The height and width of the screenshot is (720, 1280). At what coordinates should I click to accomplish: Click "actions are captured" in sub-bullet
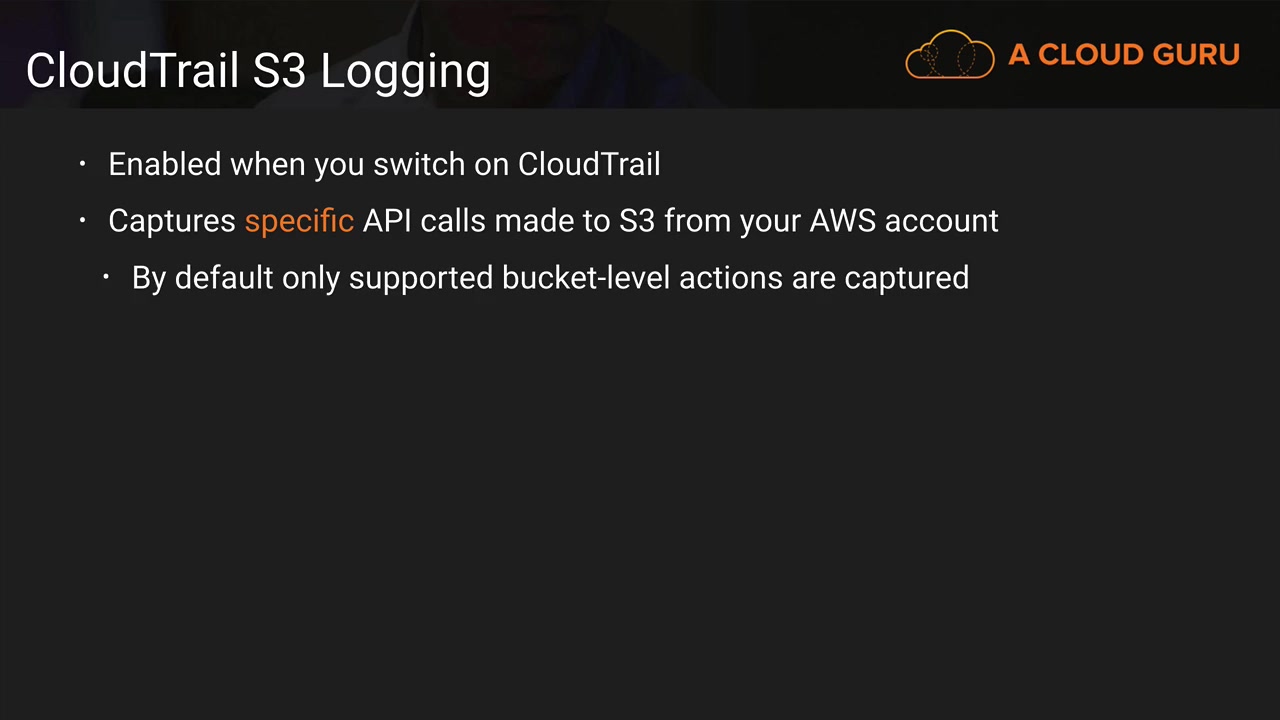tap(824, 278)
